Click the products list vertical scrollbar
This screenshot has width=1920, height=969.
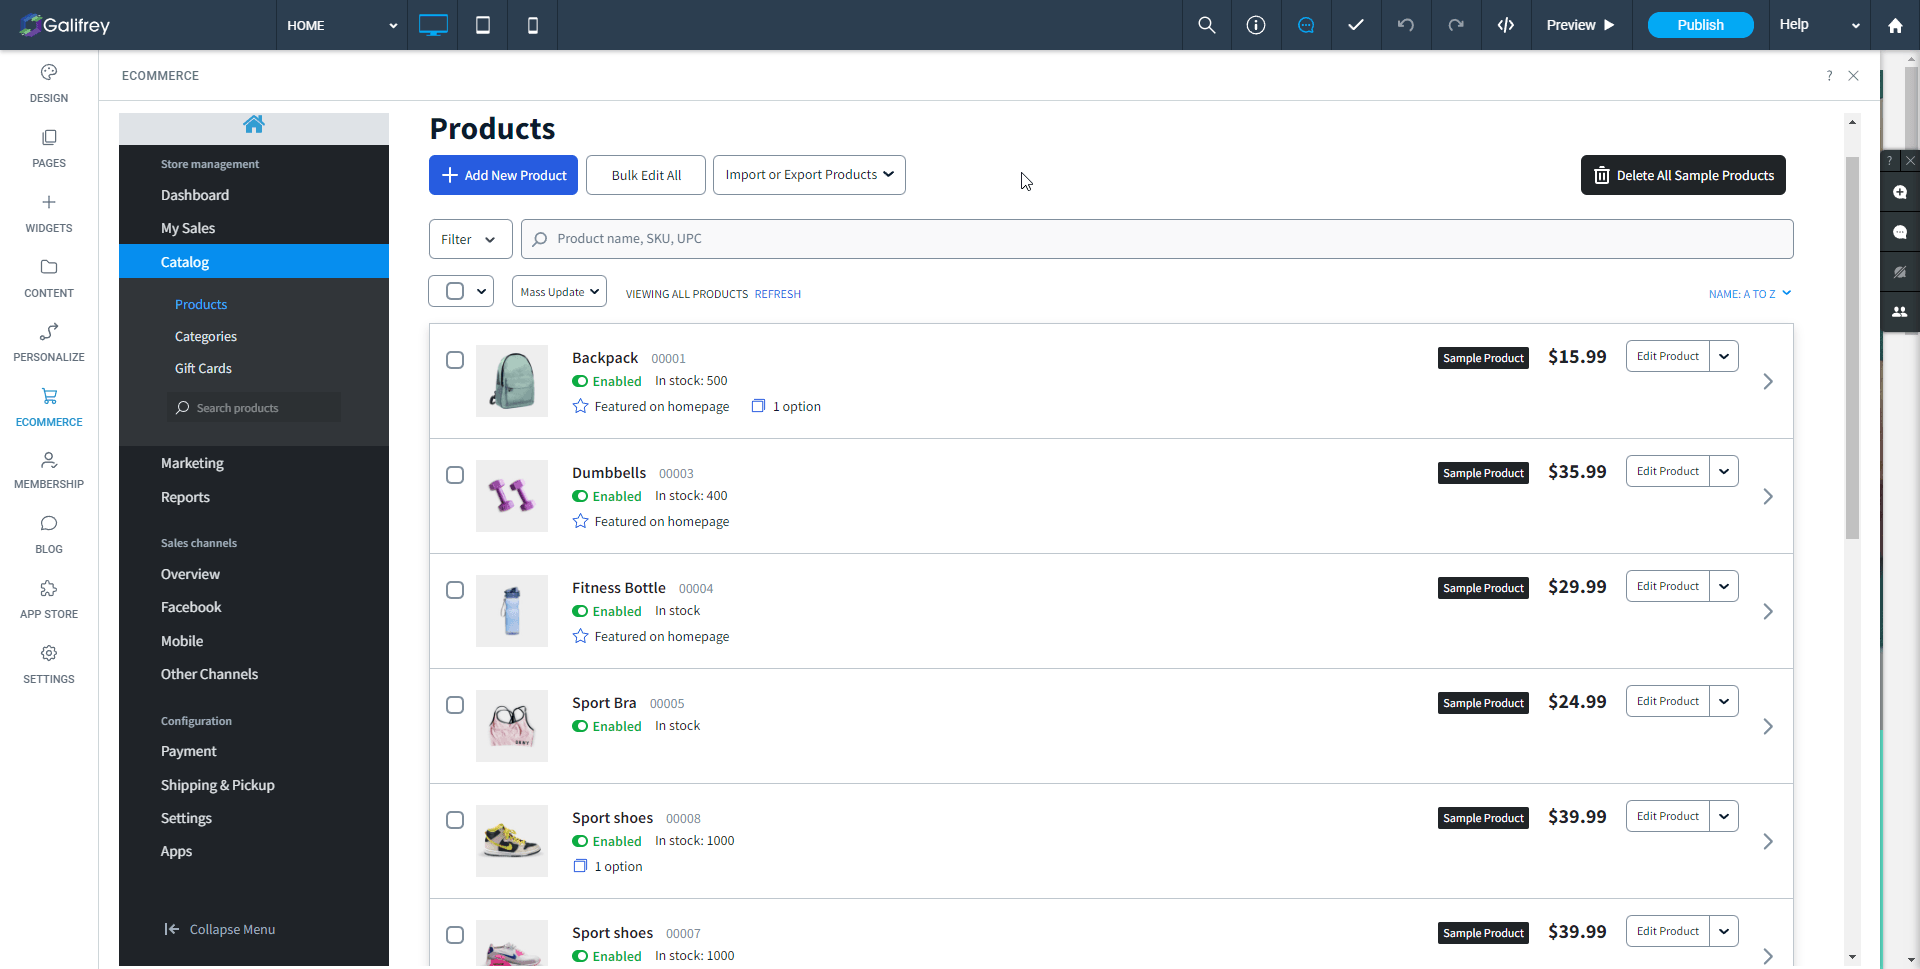(x=1852, y=348)
